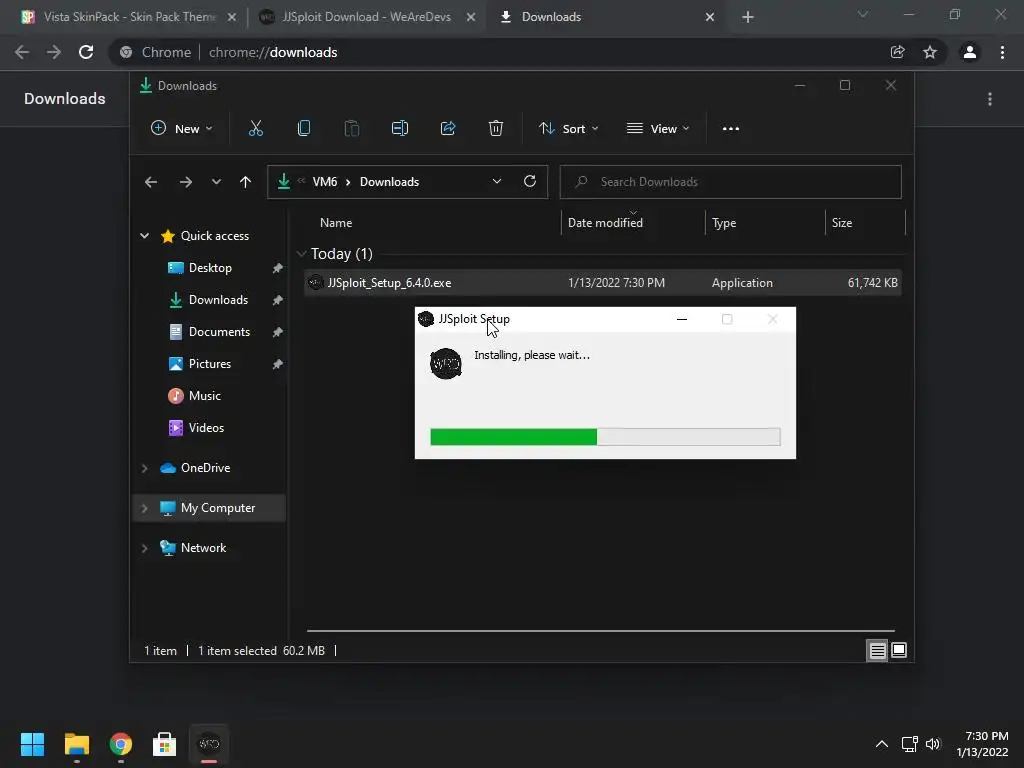This screenshot has width=1024, height=768.
Task: Minimize the JJSploit Setup window
Action: [682, 319]
